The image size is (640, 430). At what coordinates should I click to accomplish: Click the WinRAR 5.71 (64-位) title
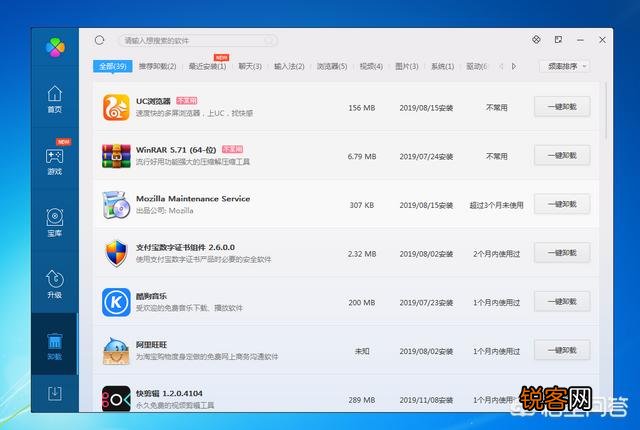pyautogui.click(x=176, y=150)
